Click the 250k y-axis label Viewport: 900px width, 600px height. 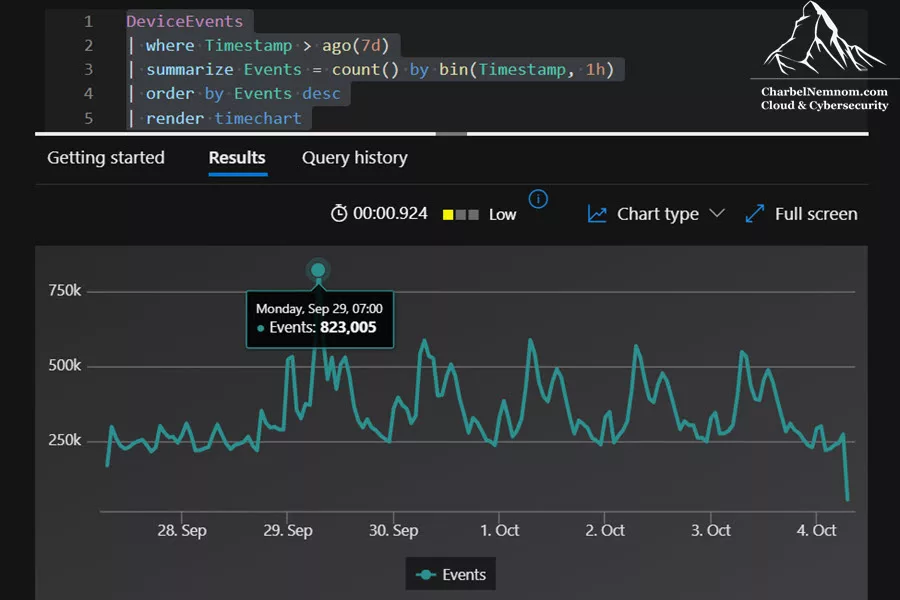65,440
